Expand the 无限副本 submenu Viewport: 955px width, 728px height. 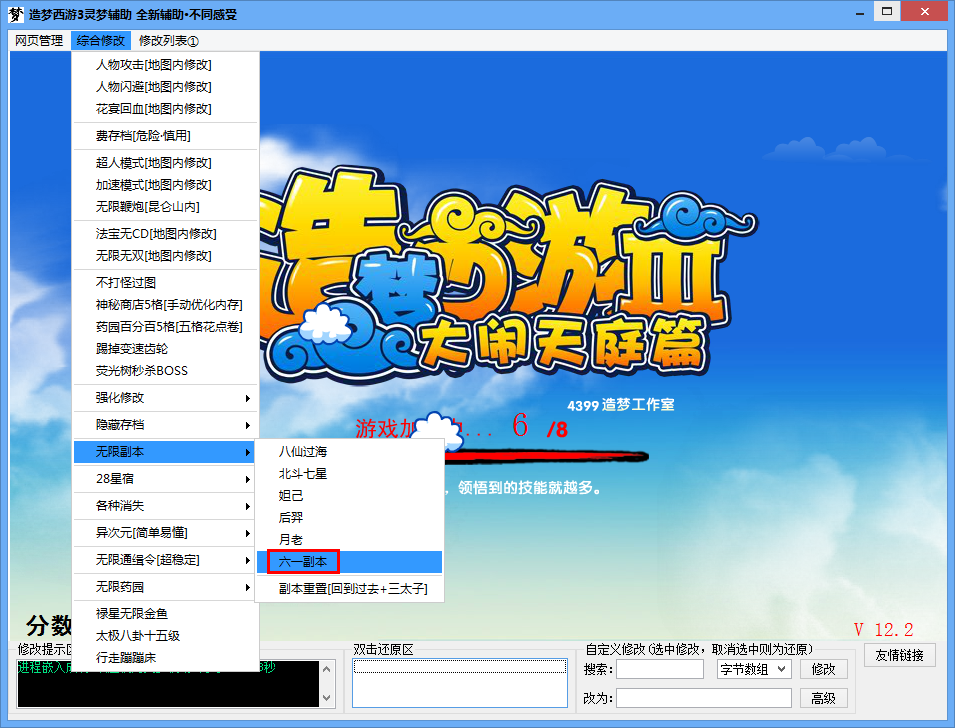point(166,451)
